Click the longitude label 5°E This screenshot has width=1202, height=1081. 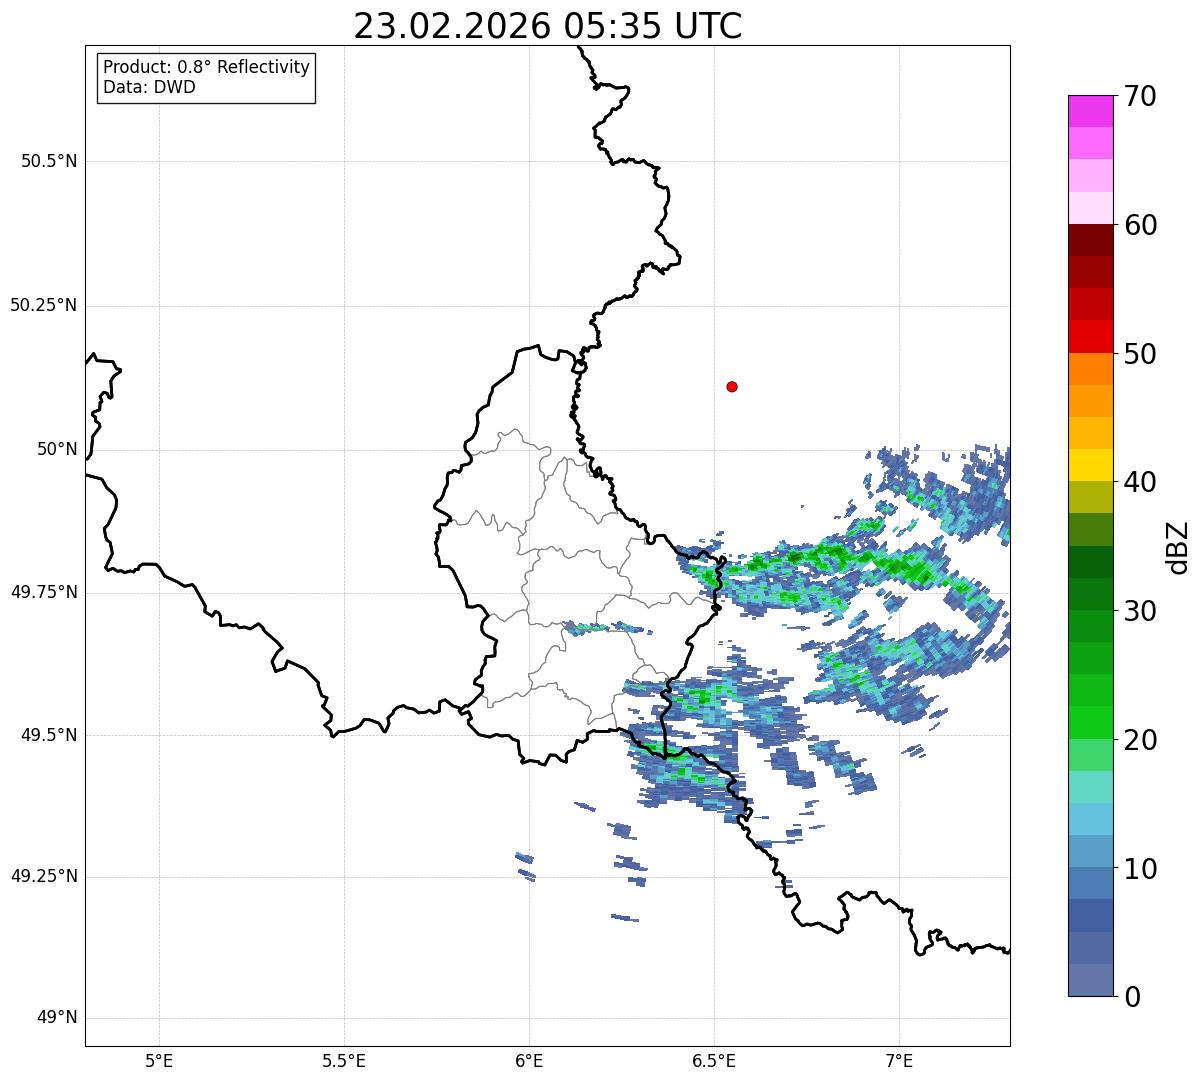(x=159, y=1060)
